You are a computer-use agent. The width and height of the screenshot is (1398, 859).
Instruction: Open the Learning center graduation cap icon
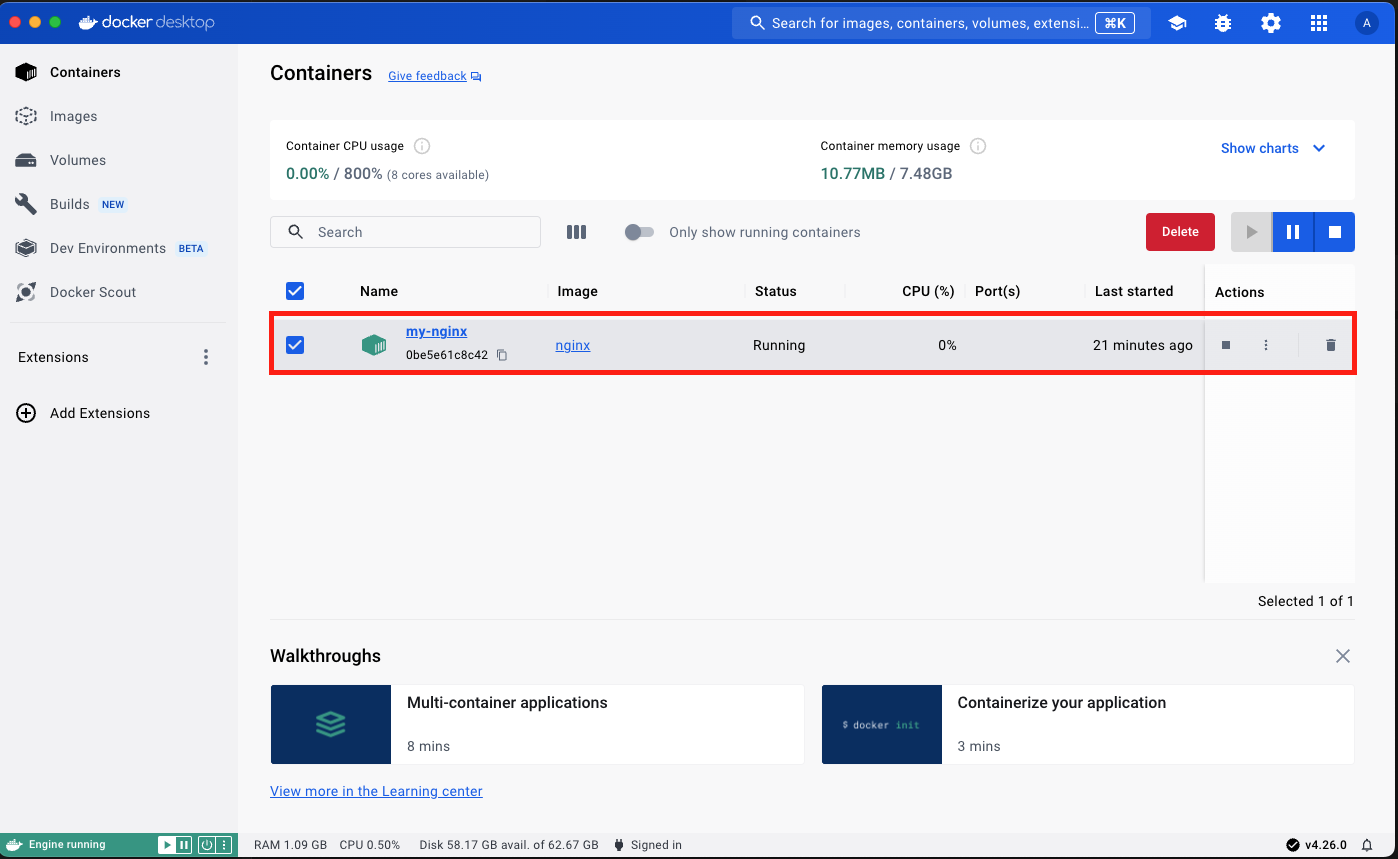pos(1177,23)
